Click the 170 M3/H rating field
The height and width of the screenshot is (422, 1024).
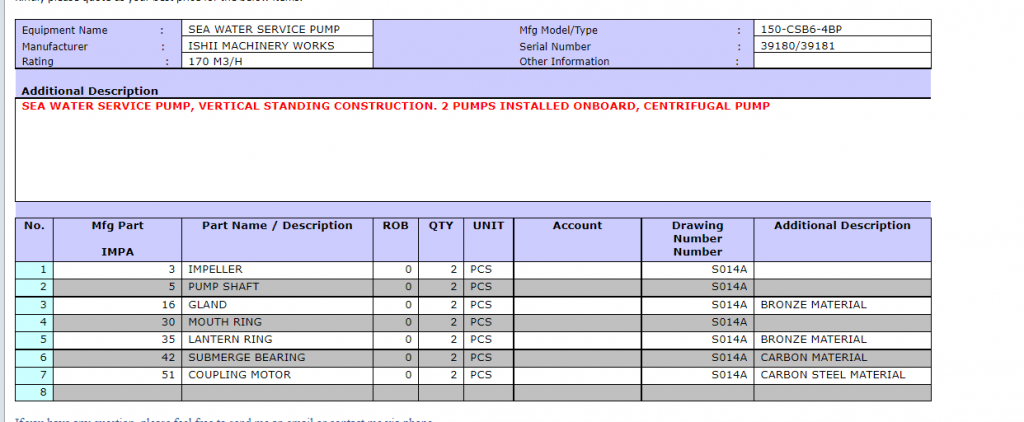click(x=276, y=62)
